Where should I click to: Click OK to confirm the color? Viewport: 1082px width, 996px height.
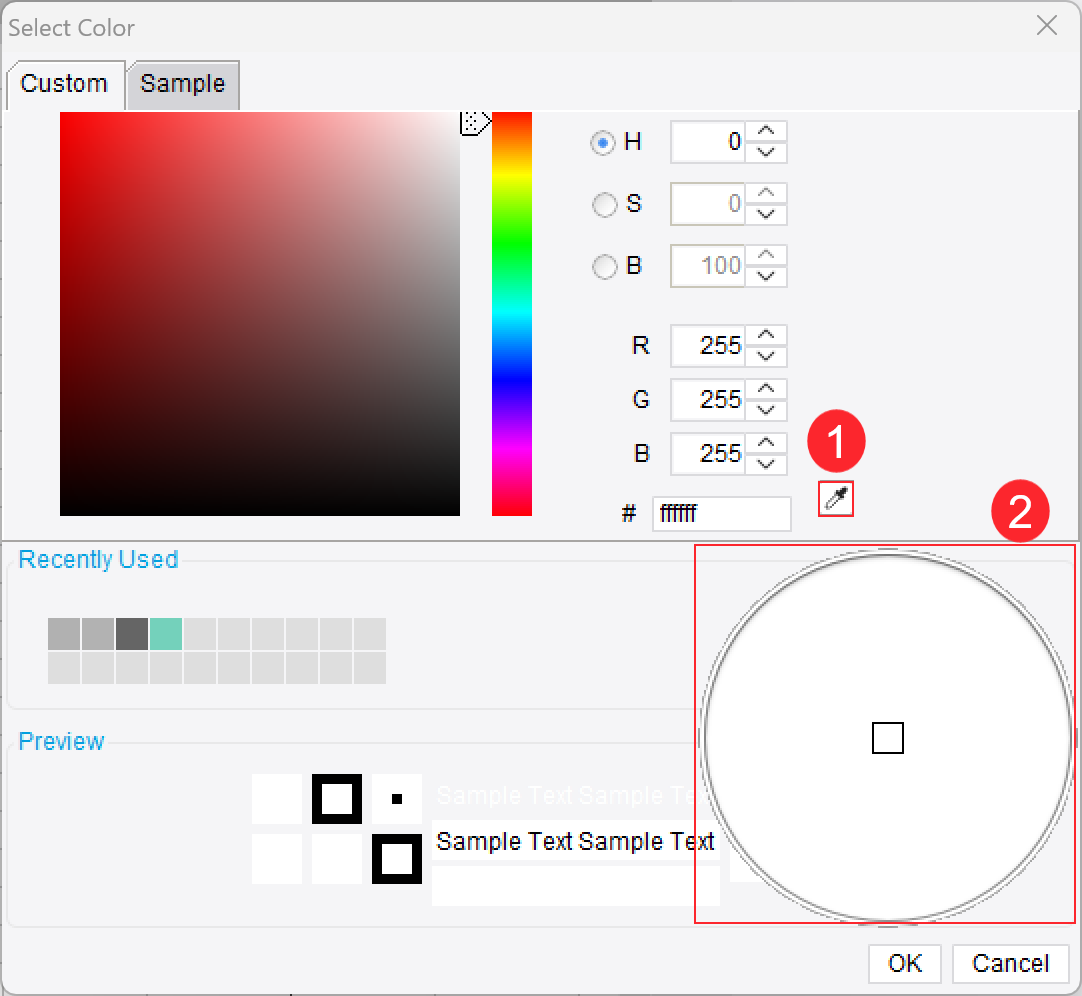click(905, 963)
